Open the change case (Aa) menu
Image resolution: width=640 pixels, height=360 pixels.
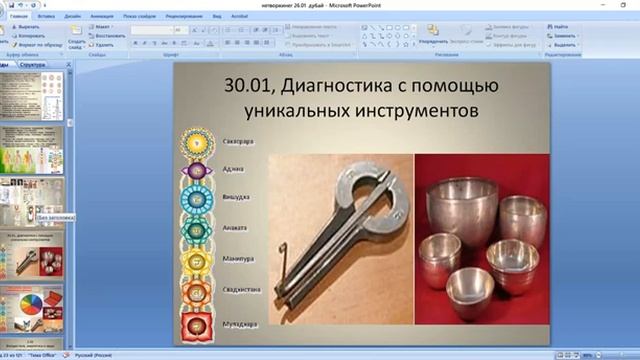coord(197,43)
